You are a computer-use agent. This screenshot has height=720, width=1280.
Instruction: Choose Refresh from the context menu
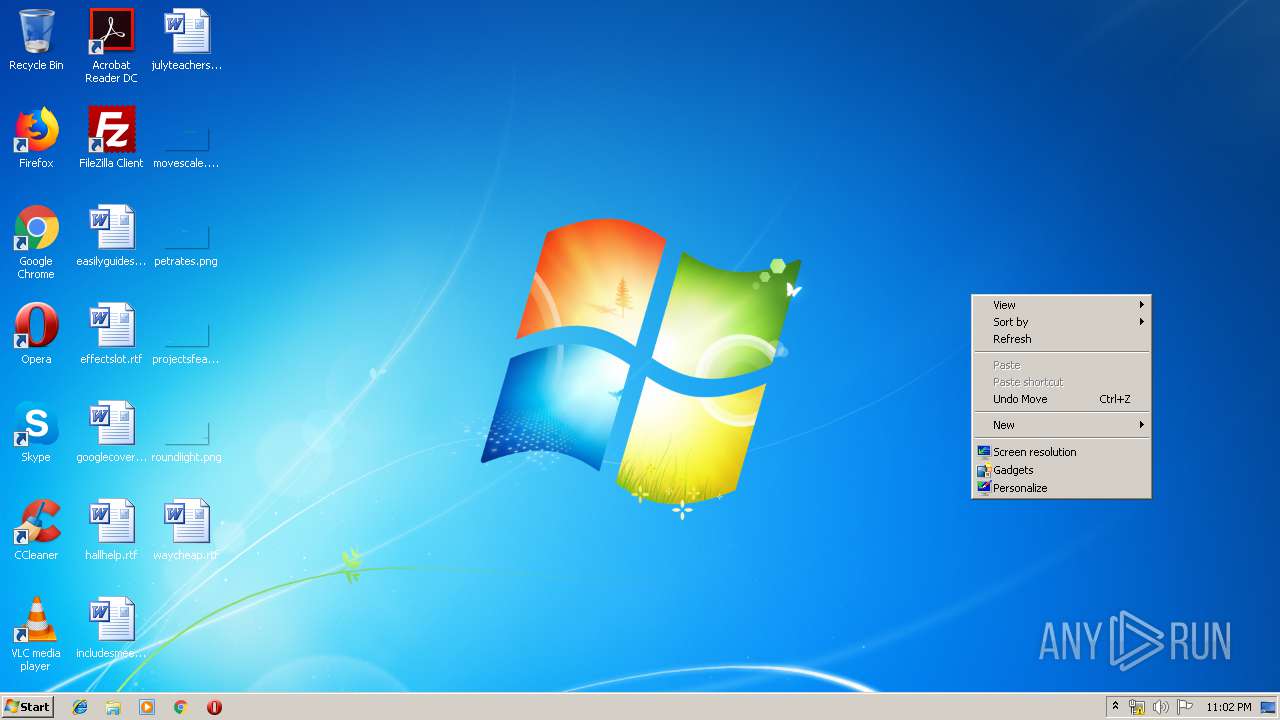pos(1061,339)
